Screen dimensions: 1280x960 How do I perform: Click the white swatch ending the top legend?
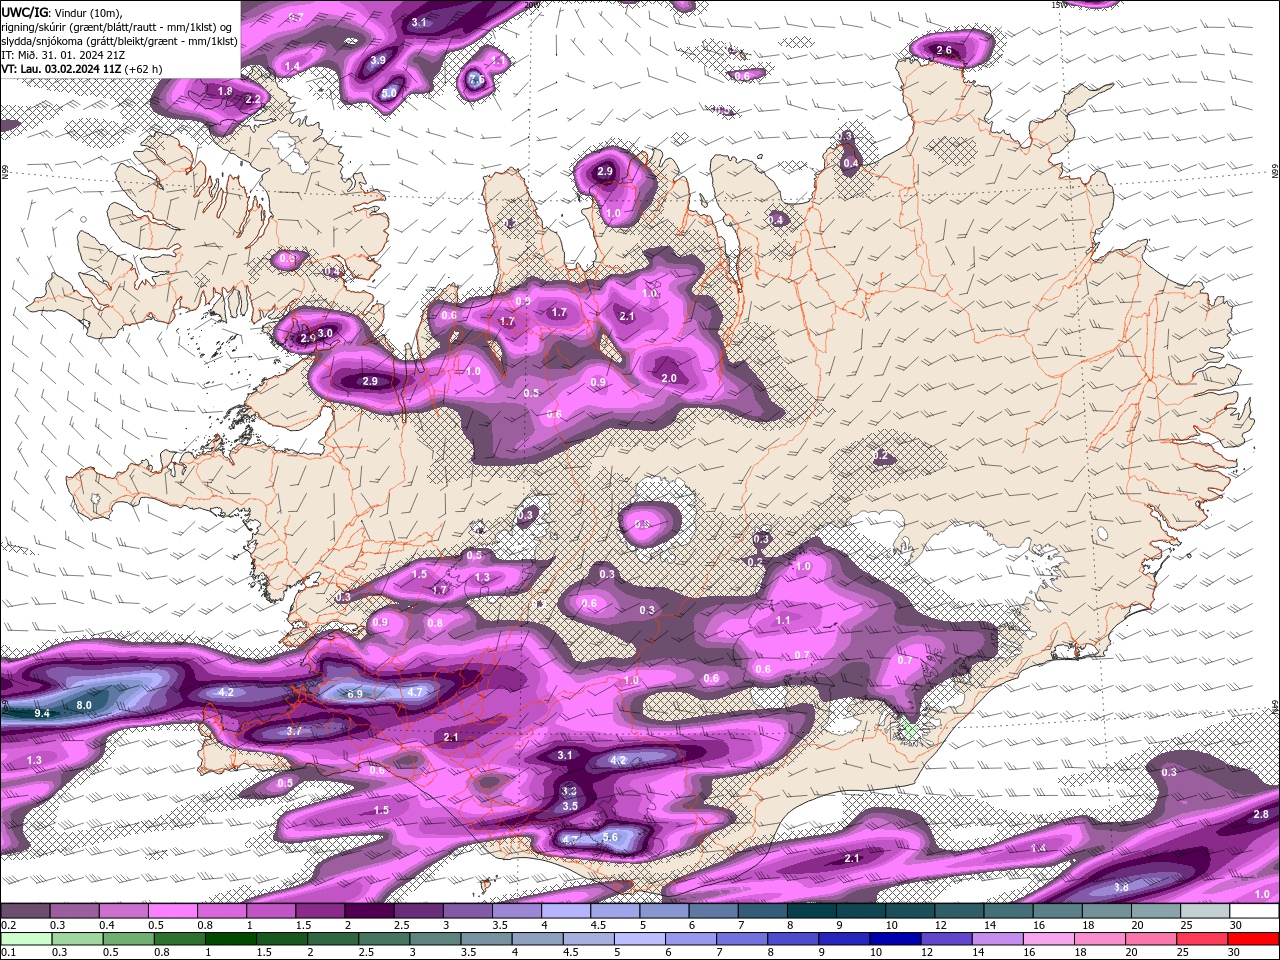(1253, 911)
